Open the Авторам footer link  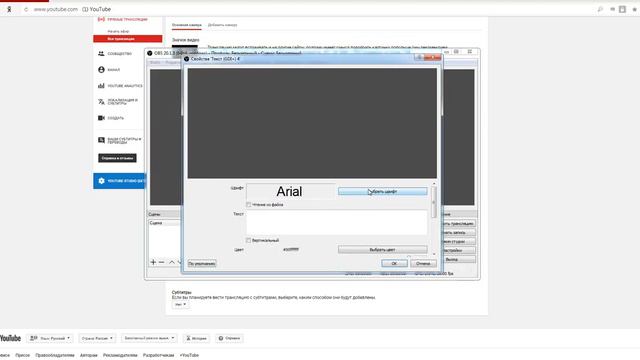click(x=89, y=355)
